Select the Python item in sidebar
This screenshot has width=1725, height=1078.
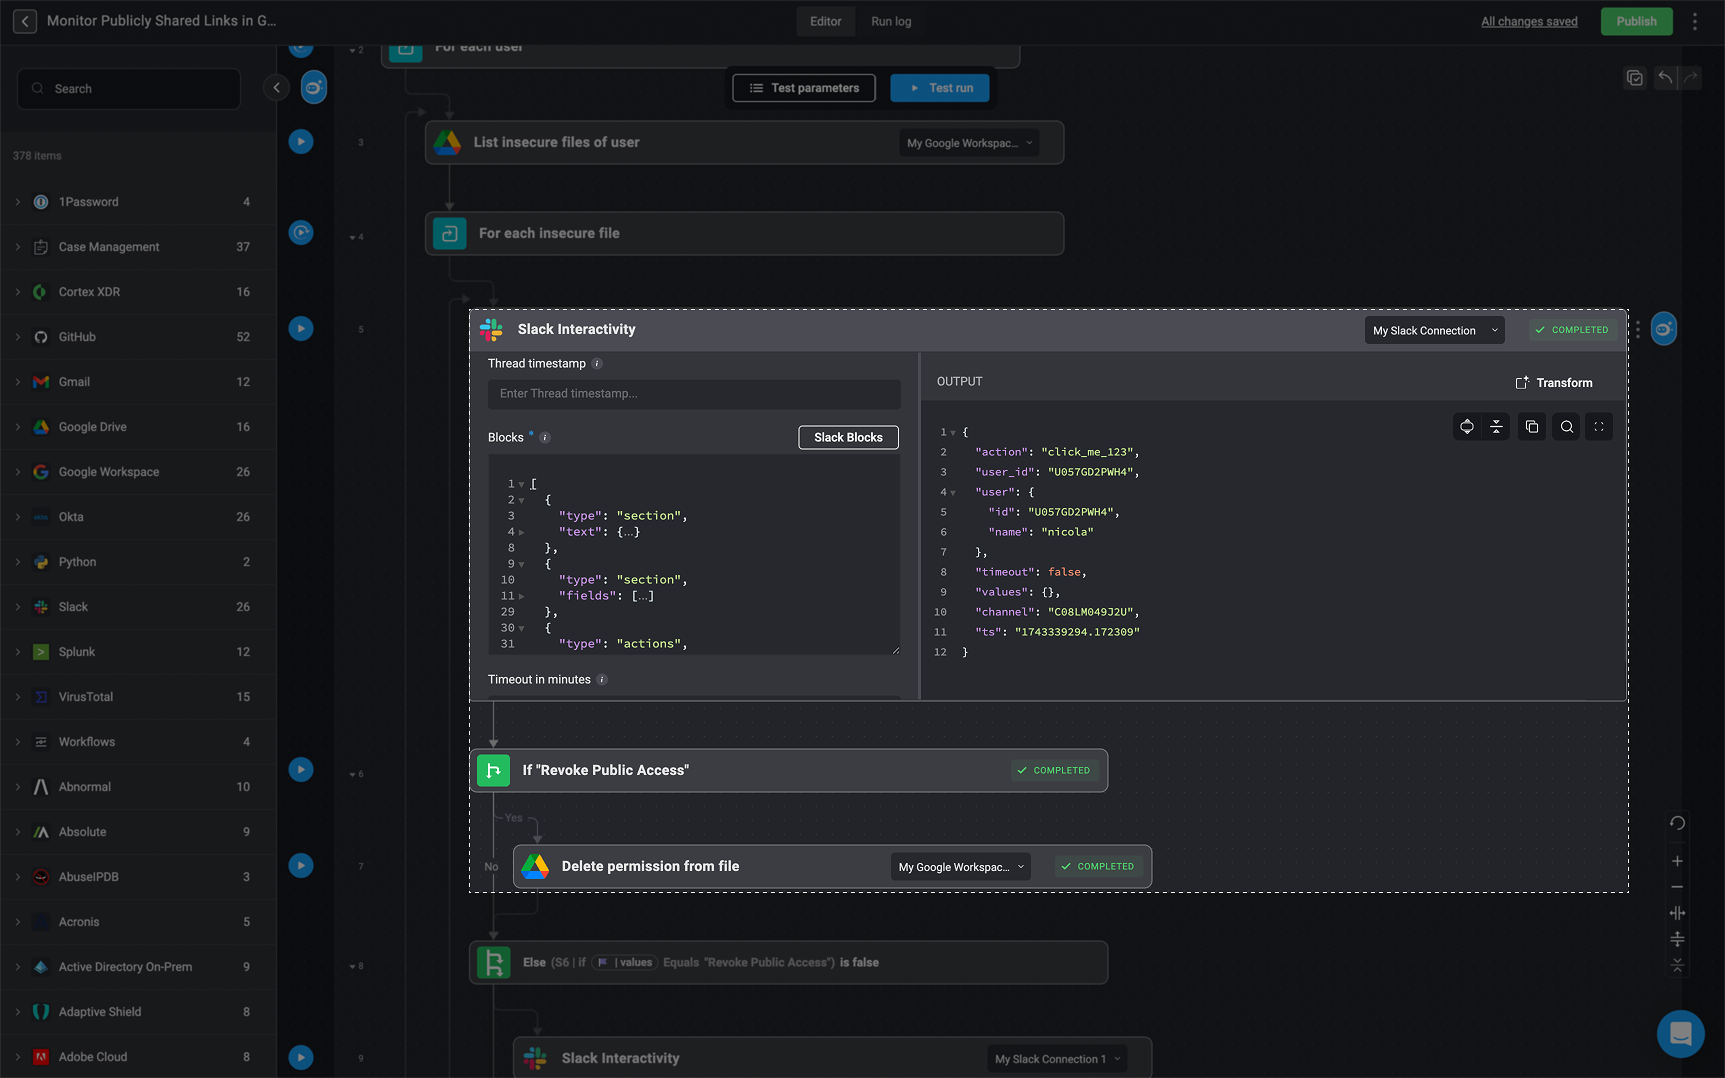[x=138, y=562]
